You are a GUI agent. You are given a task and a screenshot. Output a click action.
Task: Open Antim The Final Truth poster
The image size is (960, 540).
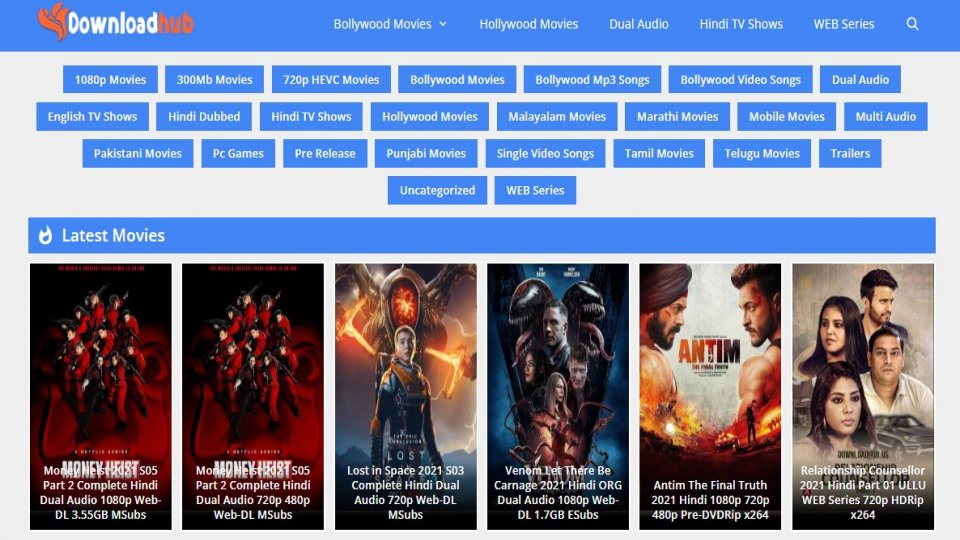tap(710, 397)
